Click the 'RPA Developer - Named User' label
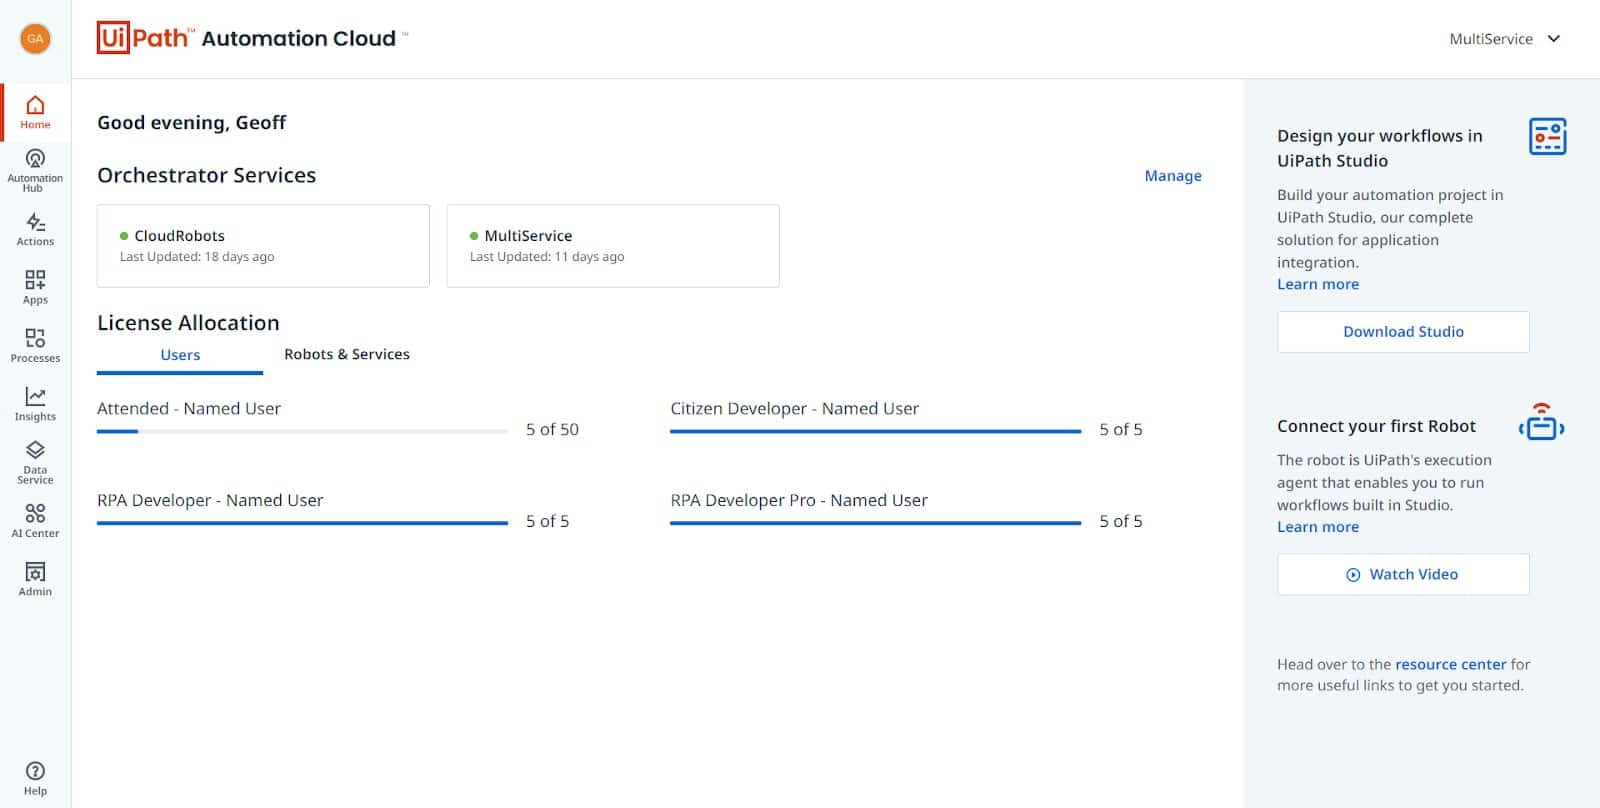Screen dimensions: 1600x808 [x=210, y=501]
